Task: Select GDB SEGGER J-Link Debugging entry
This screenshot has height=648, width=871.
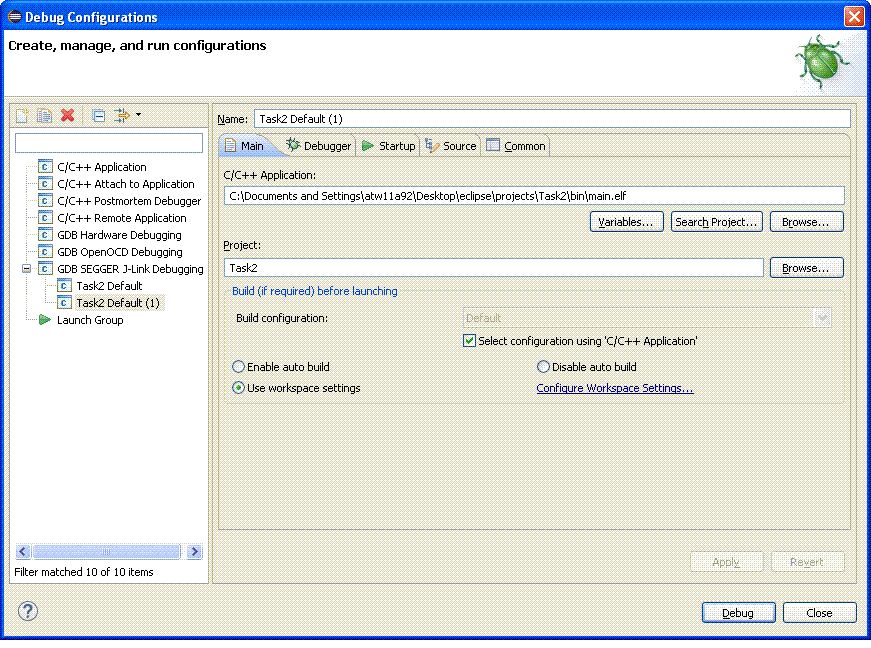Action: pyautogui.click(x=130, y=269)
